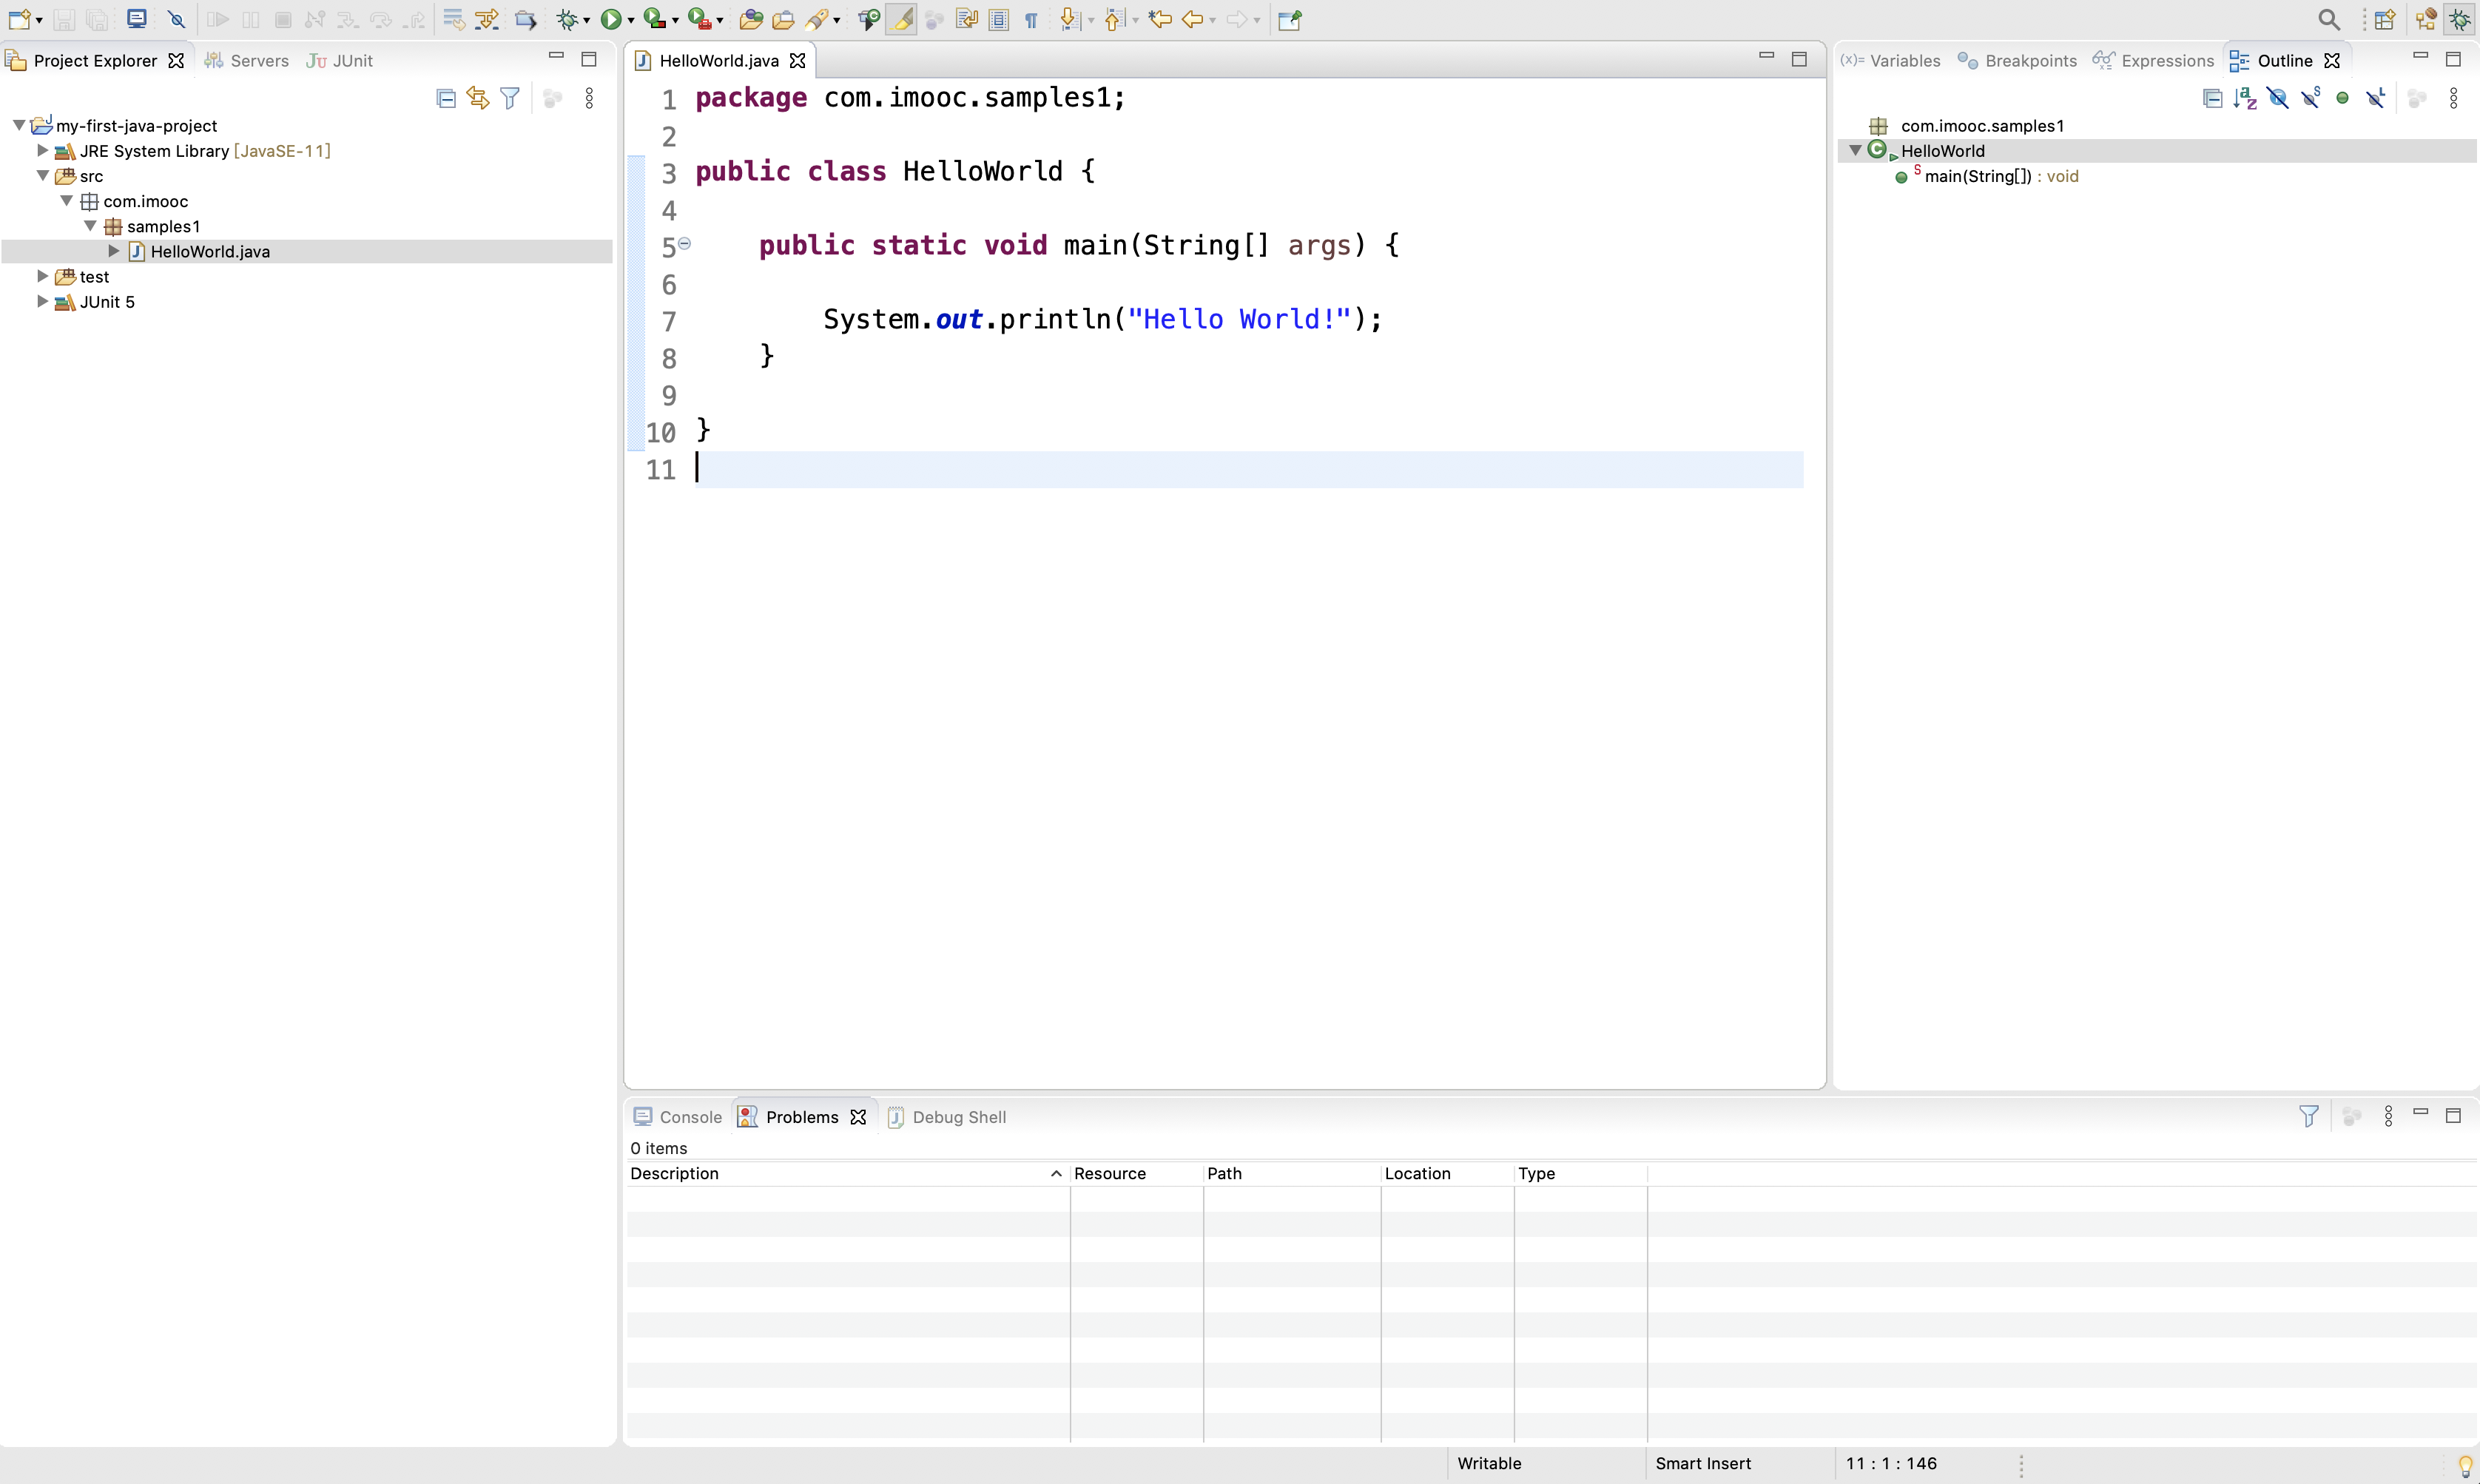2480x1484 pixels.
Task: Expand the test folder node
Action: tap(42, 275)
